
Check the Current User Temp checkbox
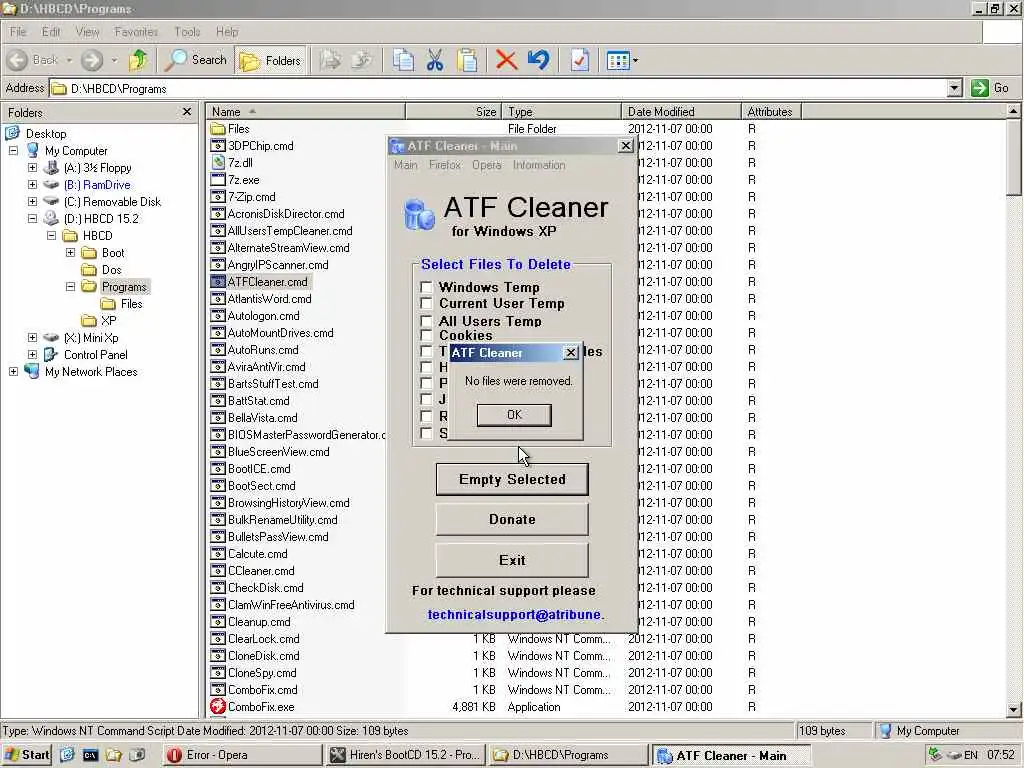coord(426,303)
